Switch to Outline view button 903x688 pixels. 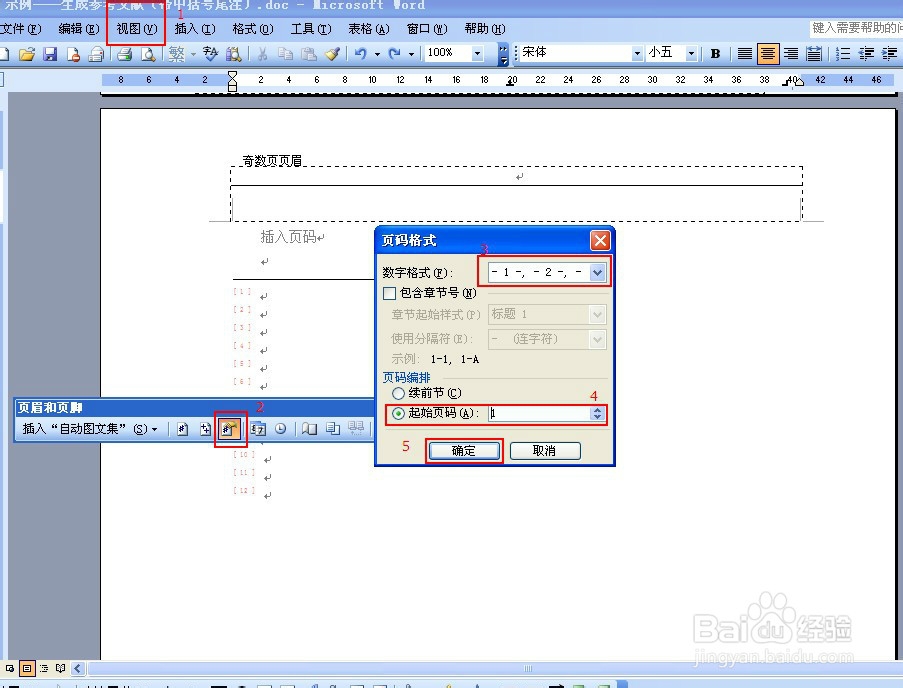point(44,668)
